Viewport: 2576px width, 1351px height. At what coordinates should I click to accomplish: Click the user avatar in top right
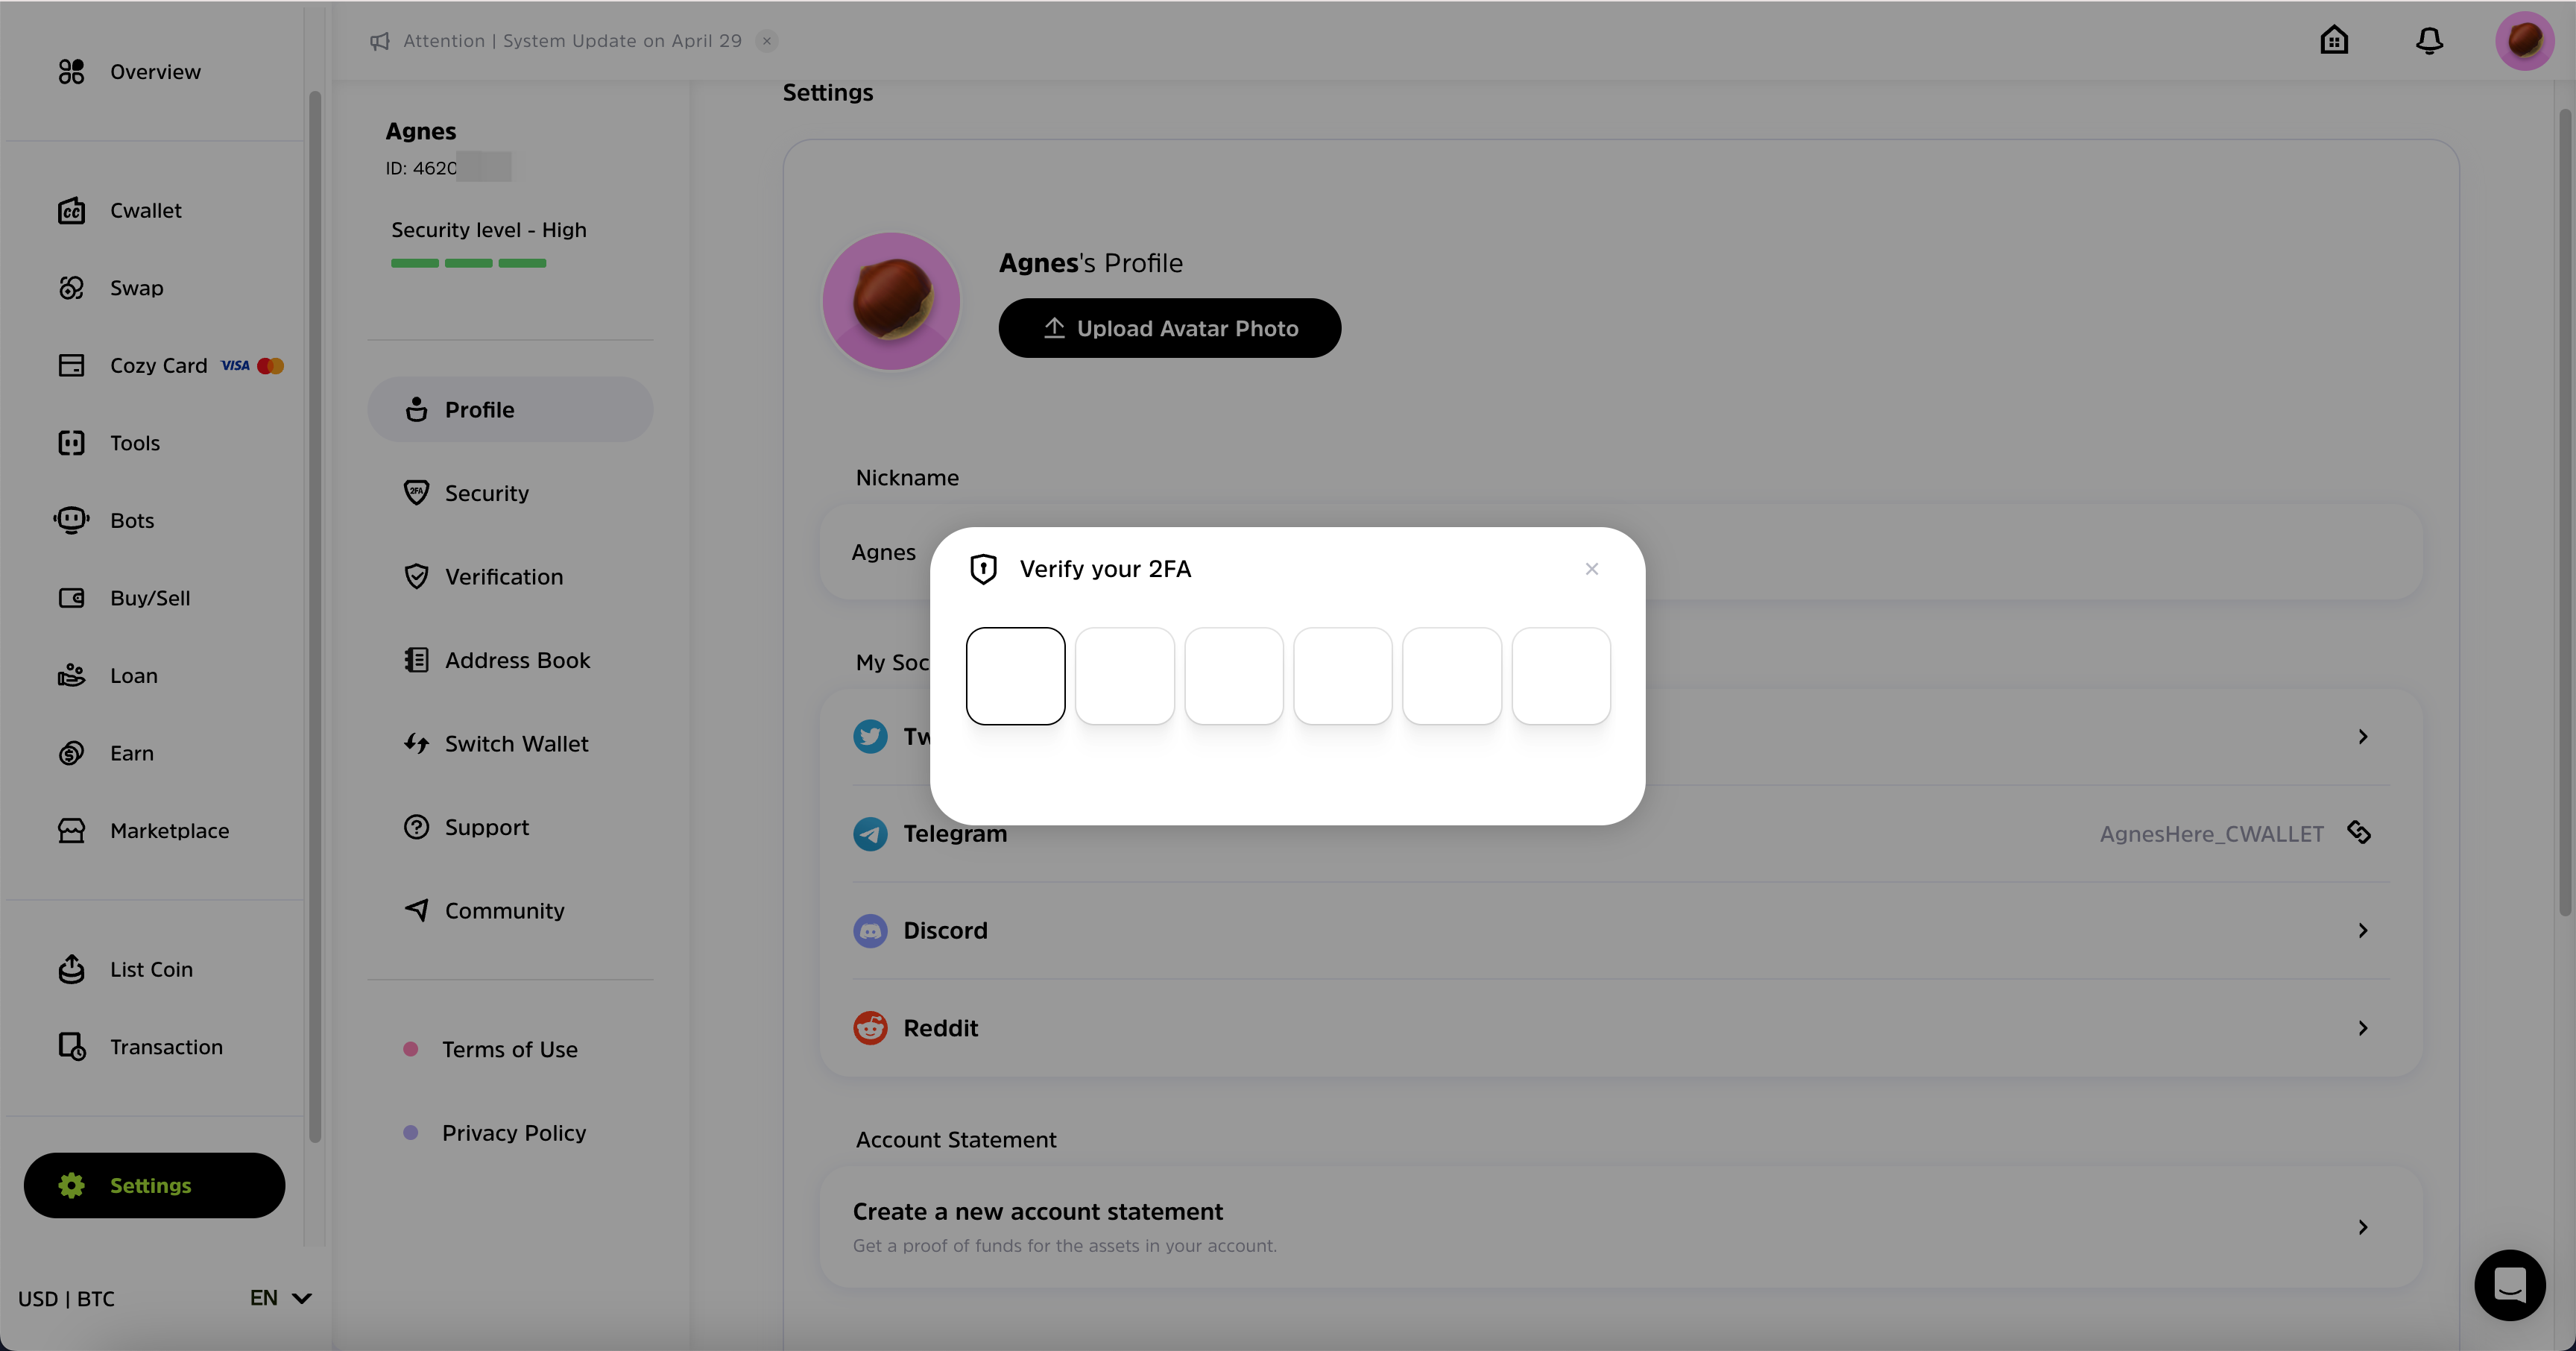point(2523,41)
